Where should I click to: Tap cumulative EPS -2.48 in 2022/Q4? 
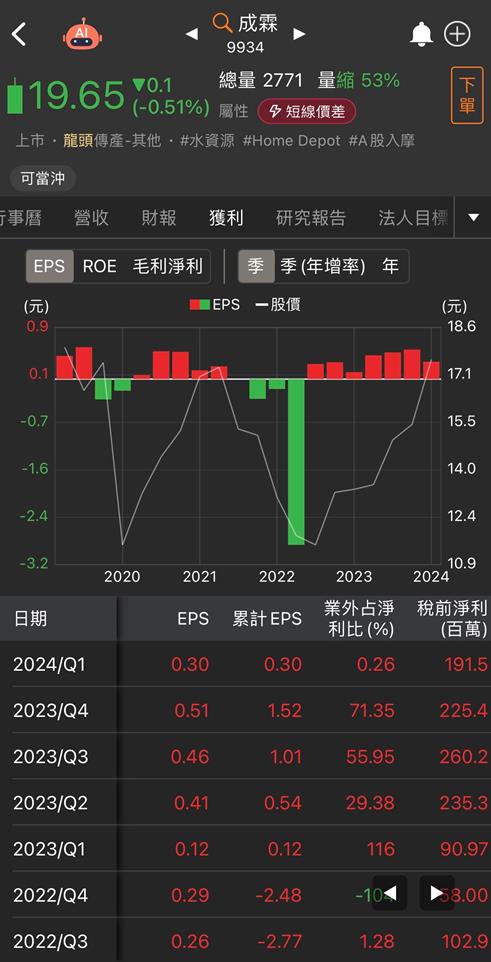point(279,895)
